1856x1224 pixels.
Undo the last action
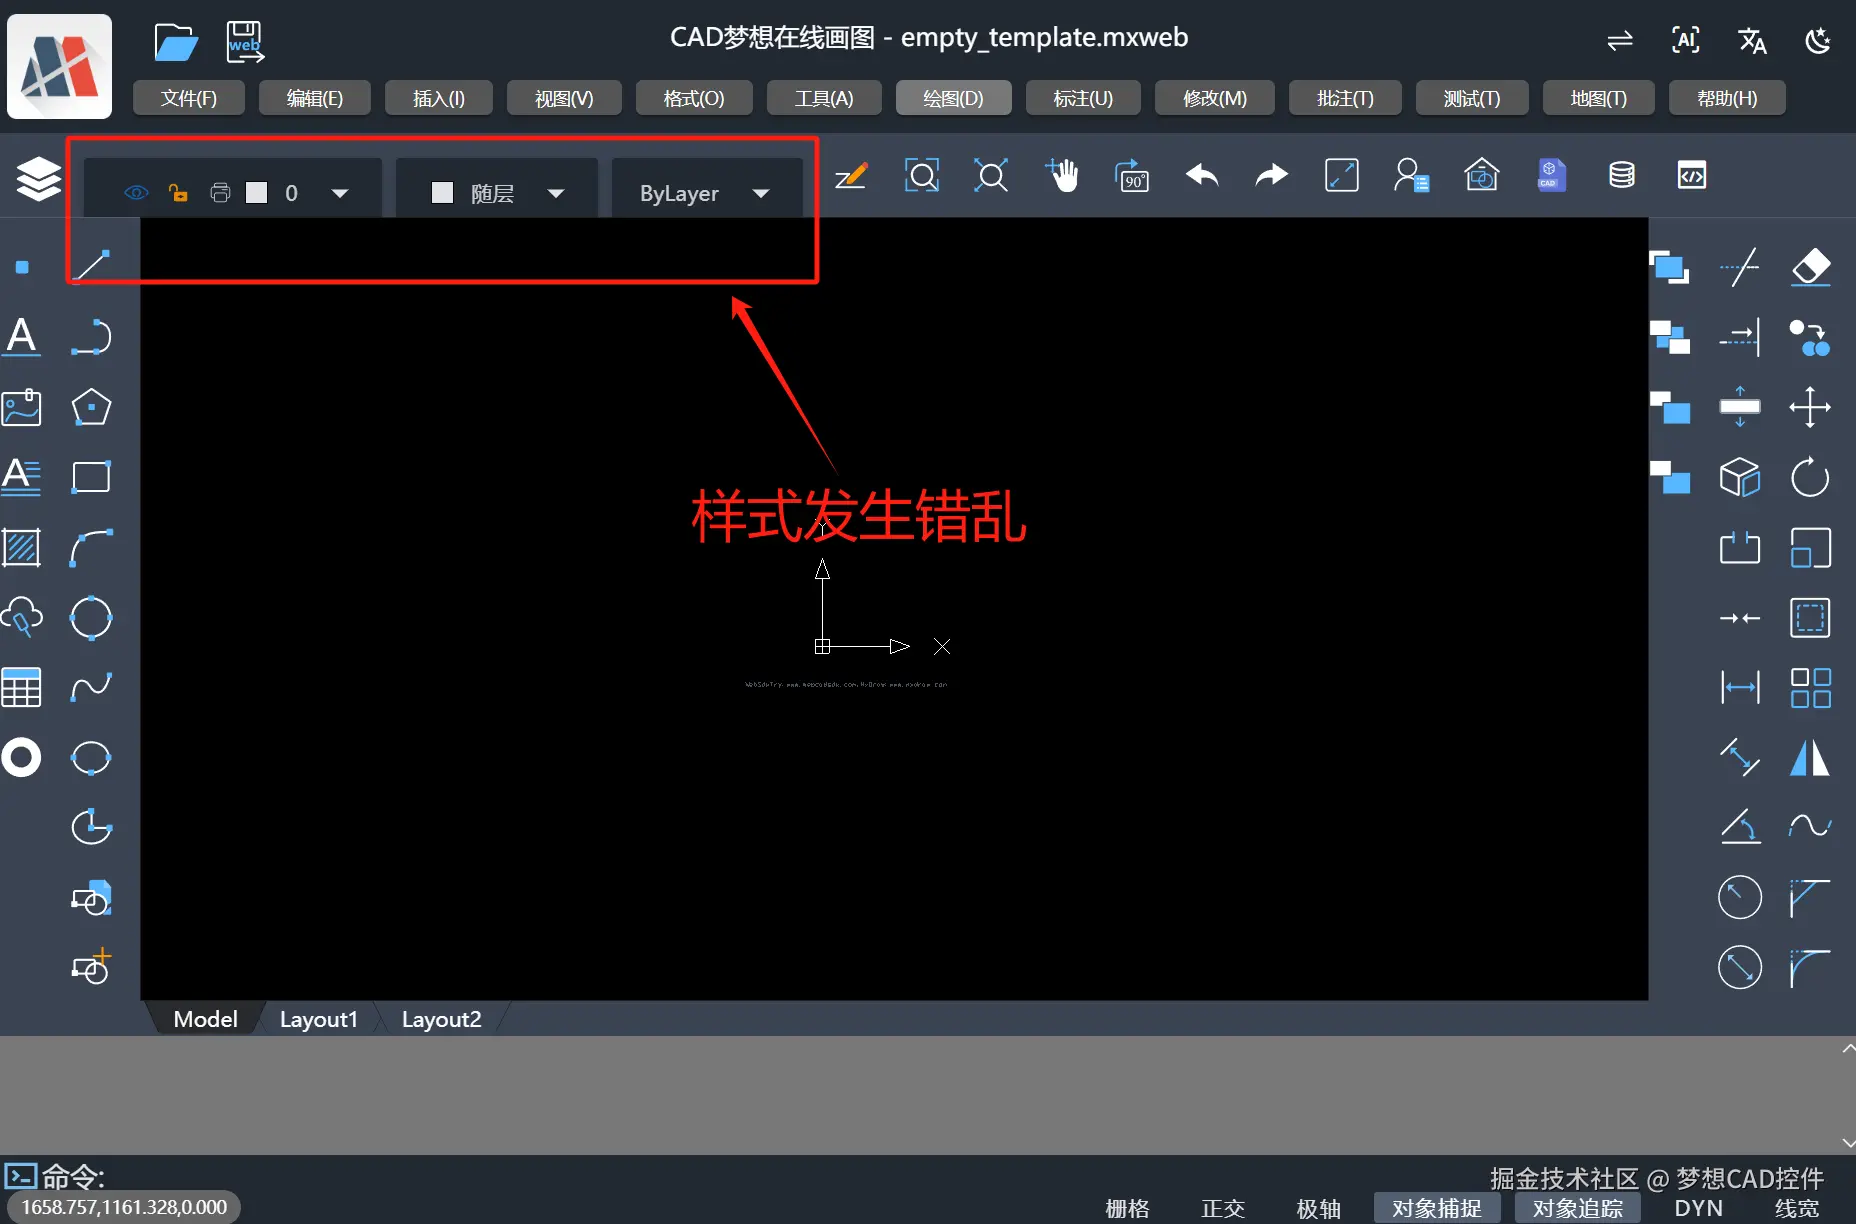[x=1200, y=175]
